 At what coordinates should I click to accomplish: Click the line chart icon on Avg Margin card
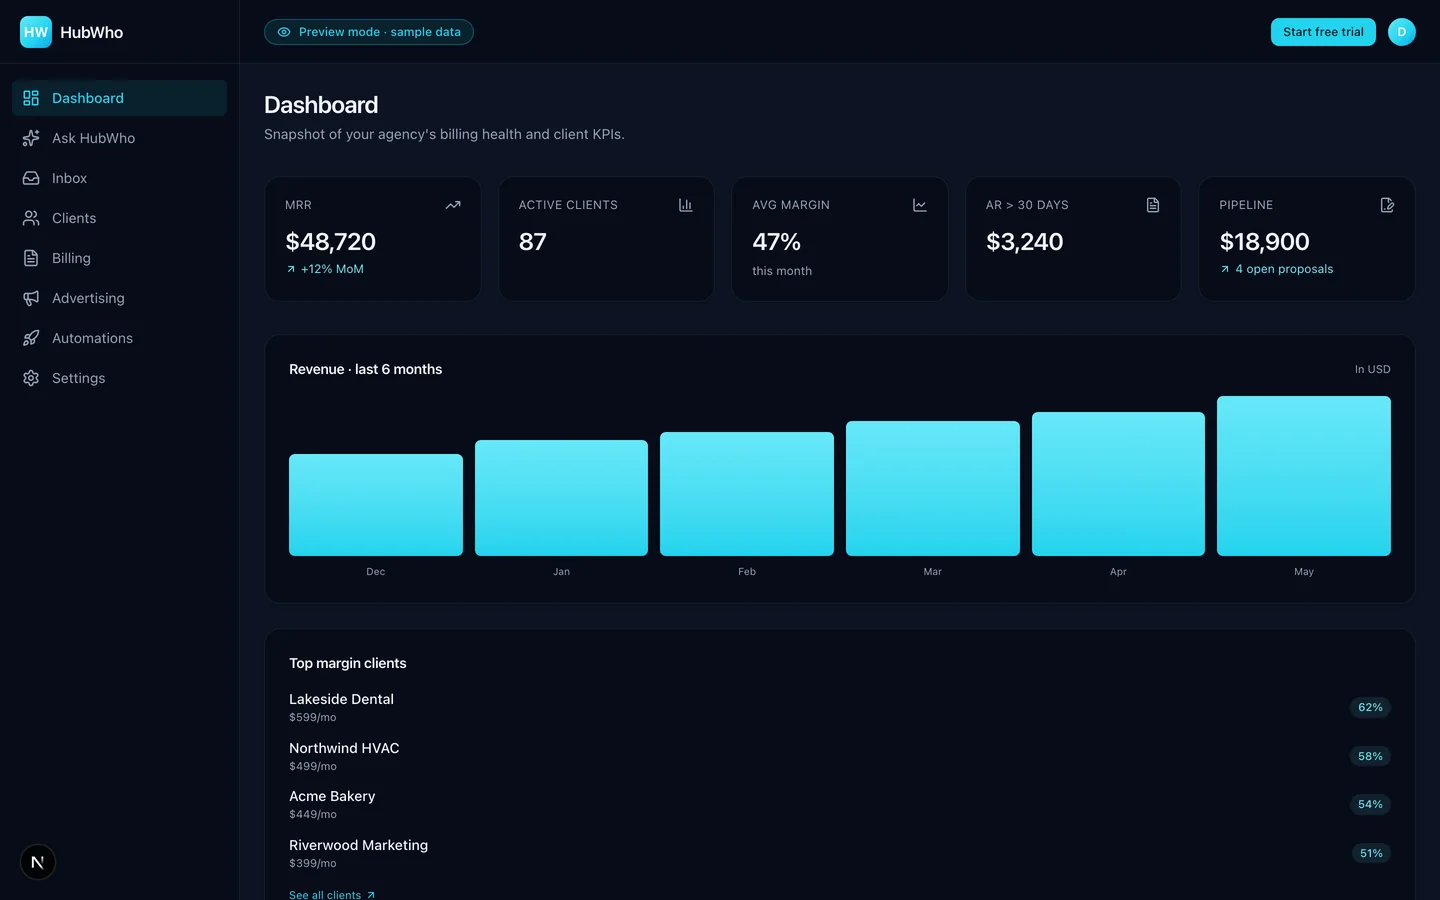920,205
